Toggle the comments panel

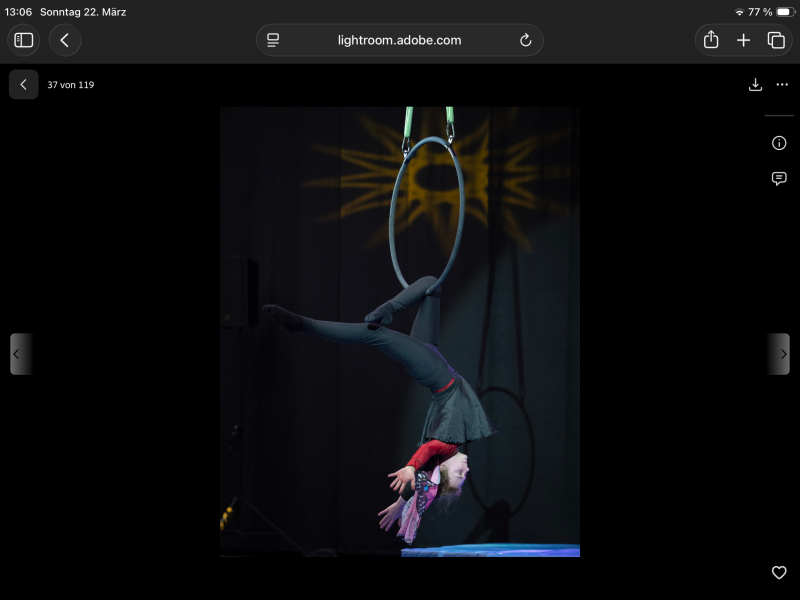point(779,179)
